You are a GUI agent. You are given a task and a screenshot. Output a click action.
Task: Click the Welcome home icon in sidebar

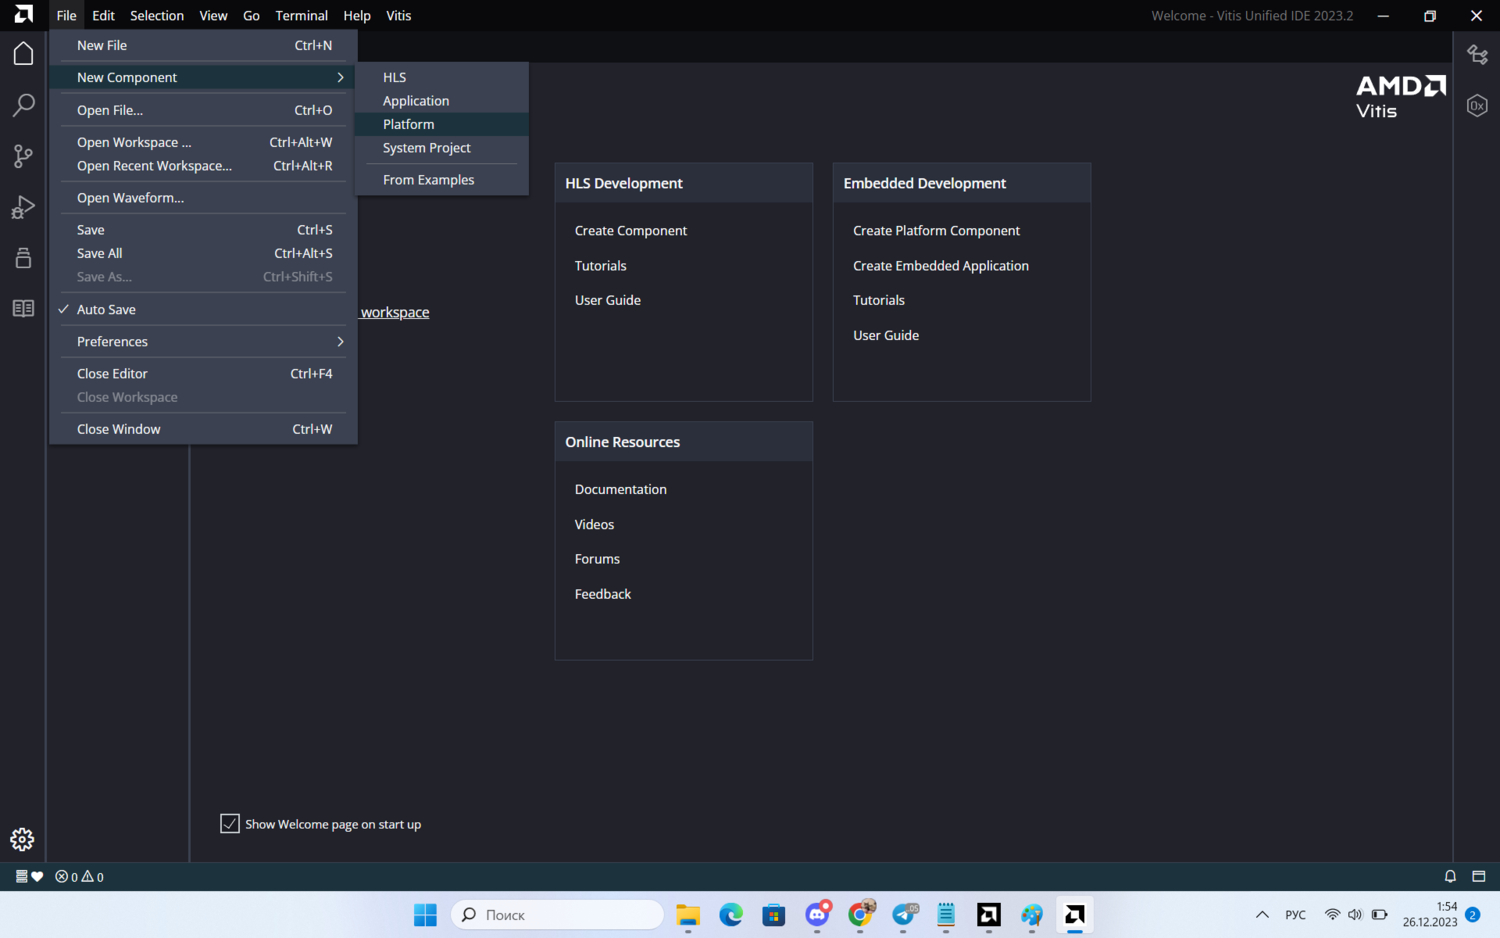click(23, 54)
